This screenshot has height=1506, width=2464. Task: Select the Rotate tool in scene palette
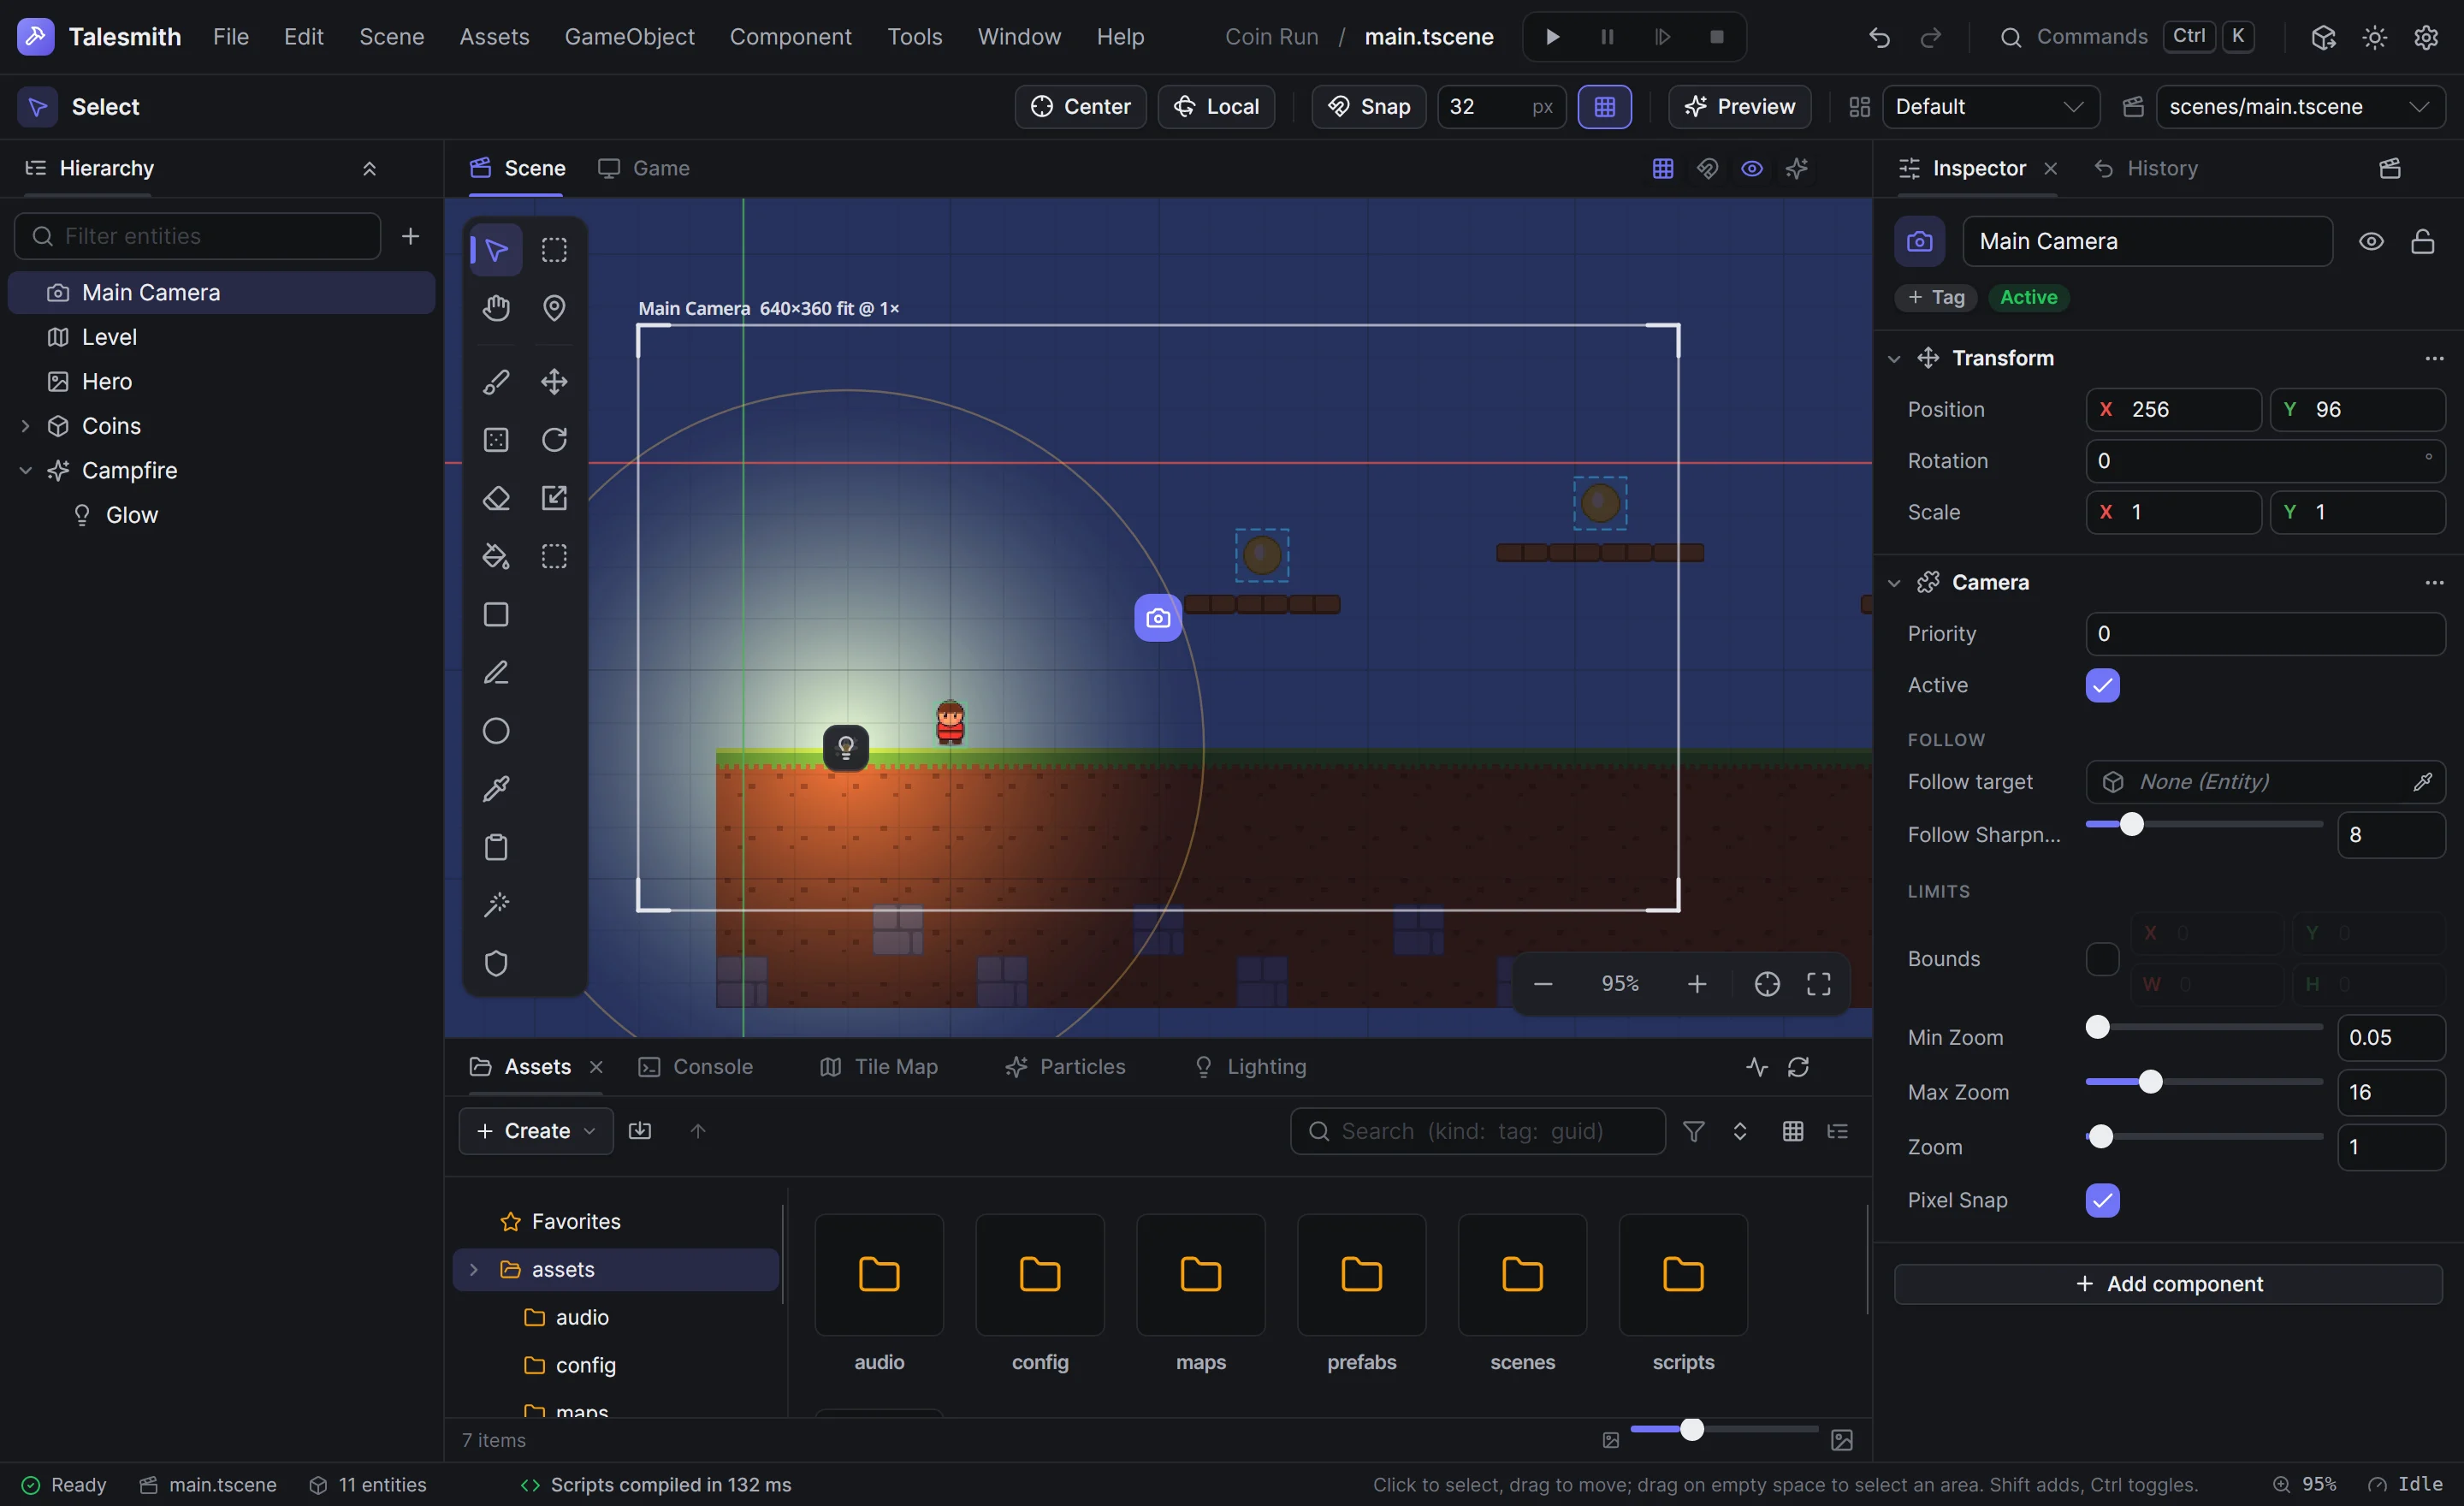pos(554,440)
